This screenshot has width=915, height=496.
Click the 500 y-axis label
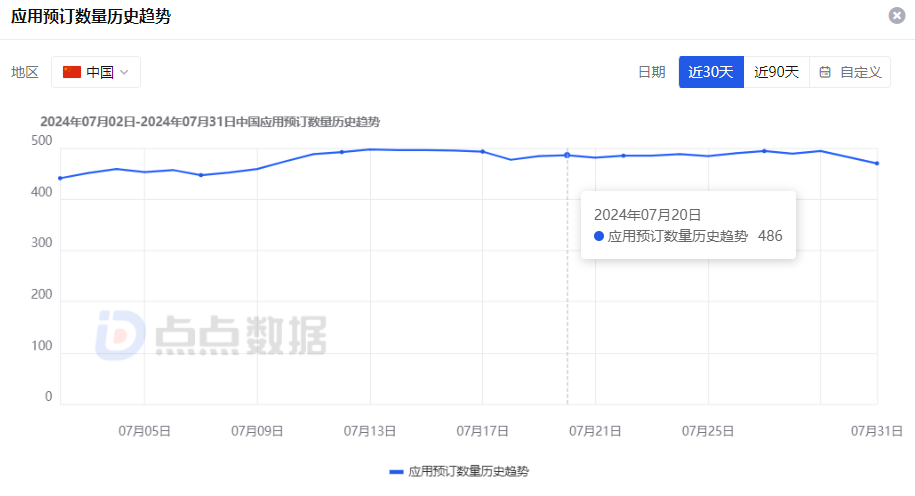coord(41,141)
